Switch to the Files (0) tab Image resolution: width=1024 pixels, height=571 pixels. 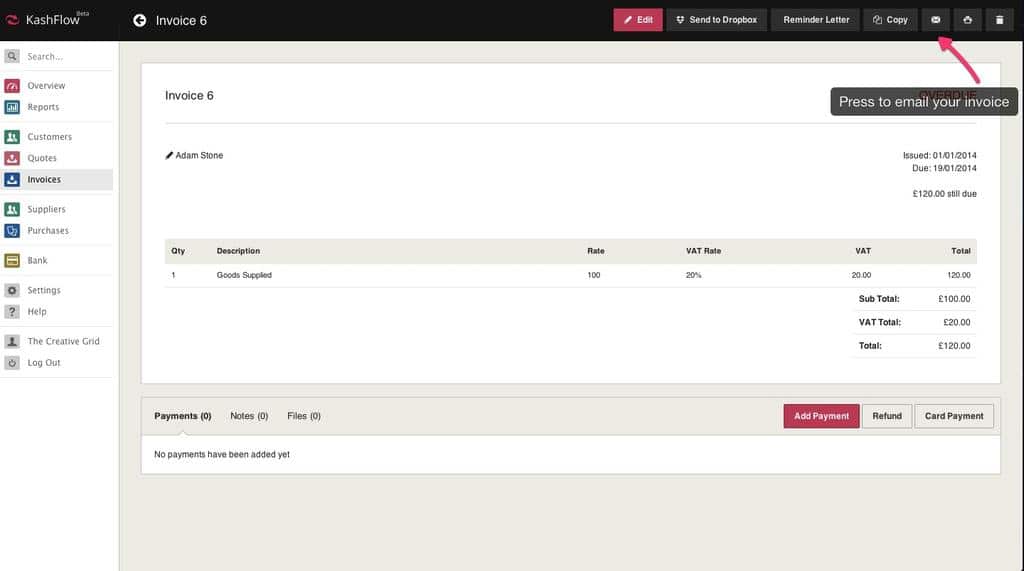click(x=303, y=416)
